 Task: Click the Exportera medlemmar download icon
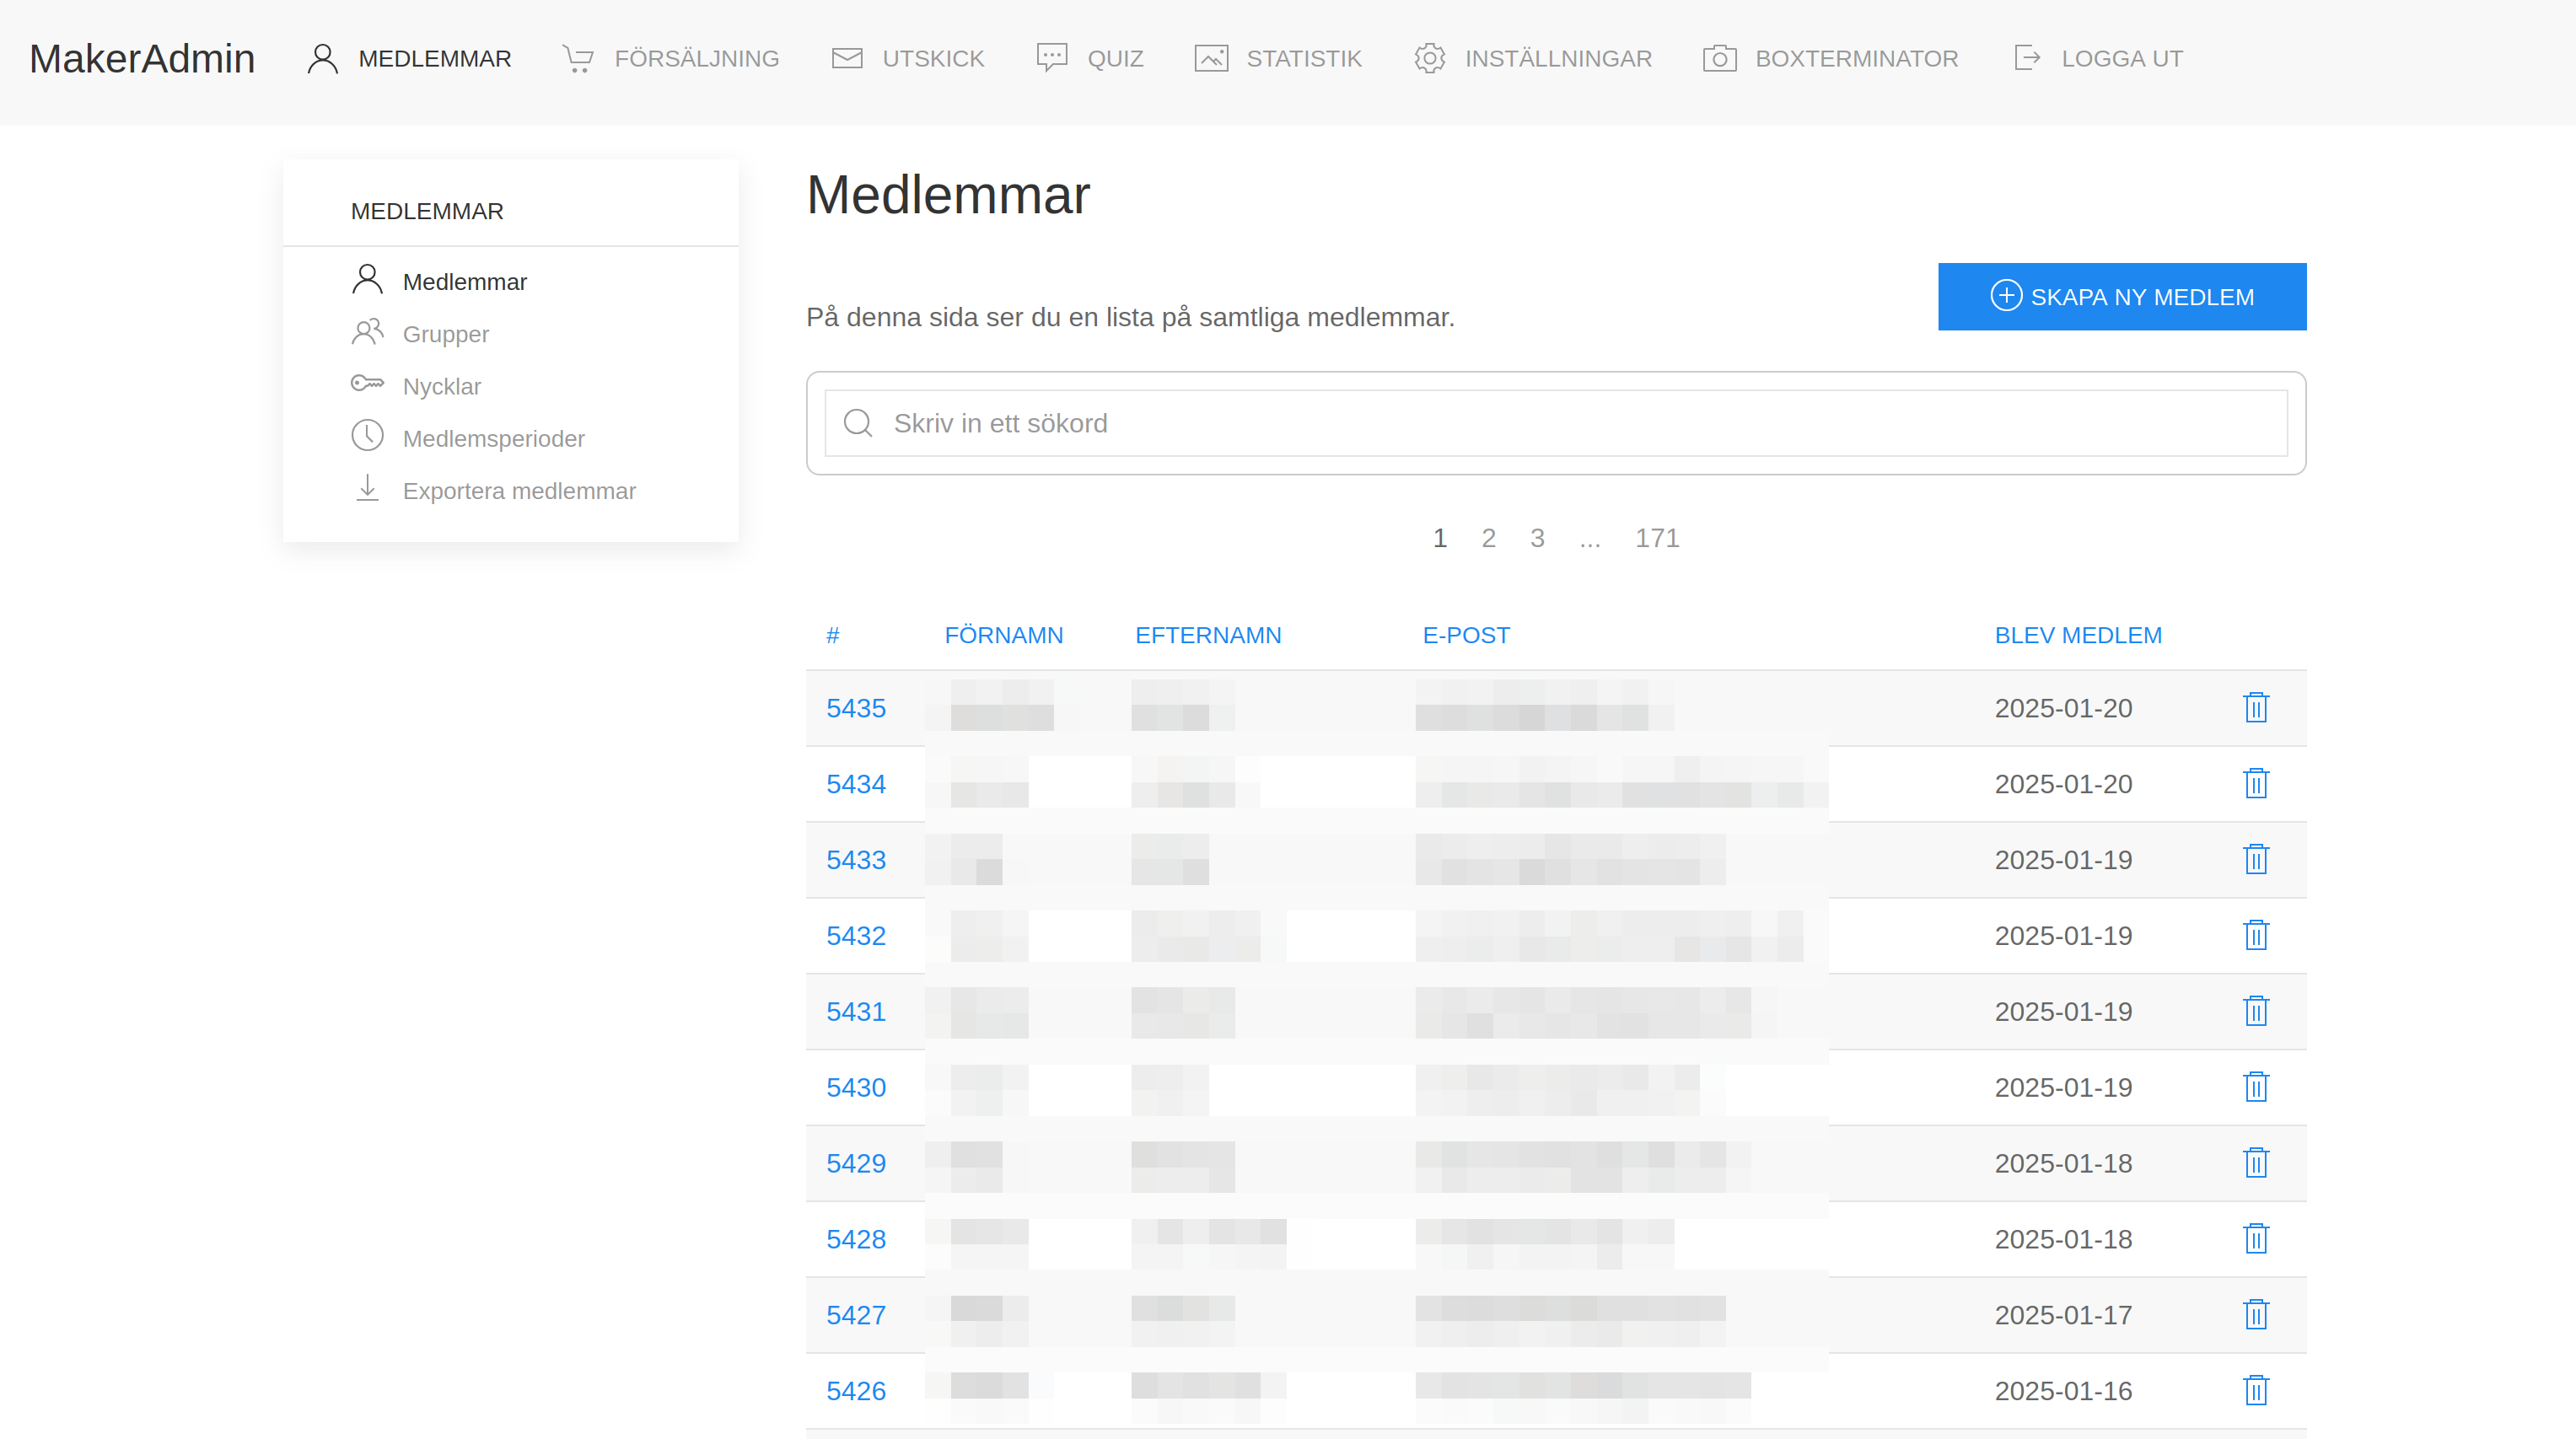[367, 489]
